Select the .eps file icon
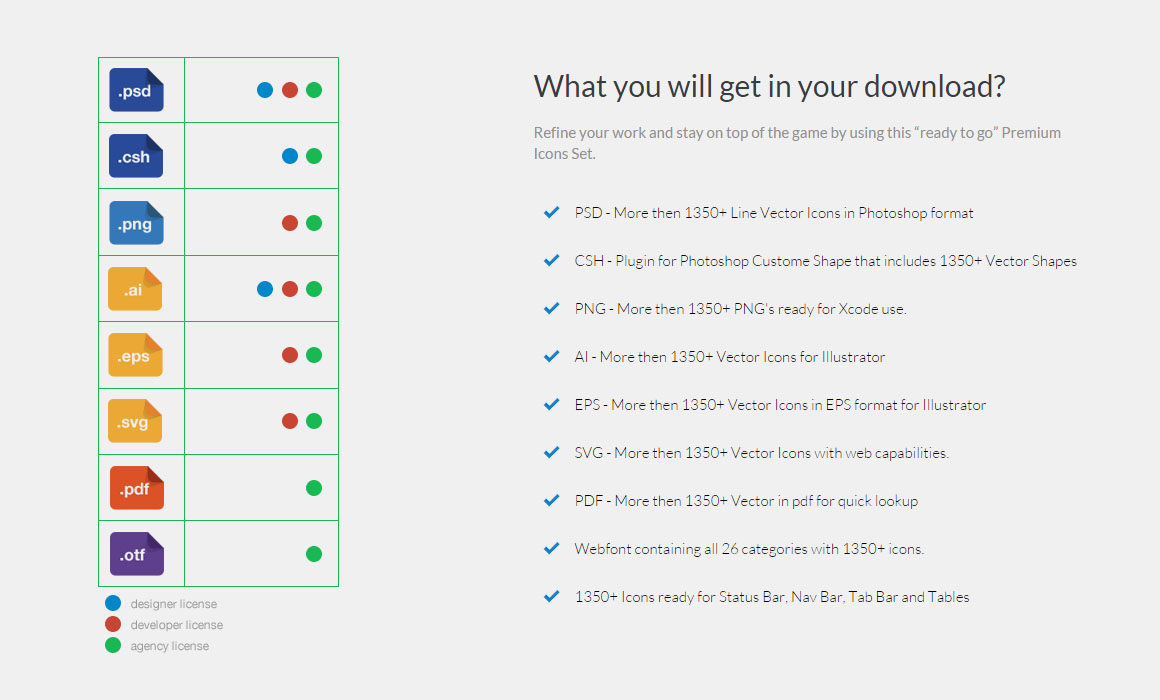 pos(135,355)
